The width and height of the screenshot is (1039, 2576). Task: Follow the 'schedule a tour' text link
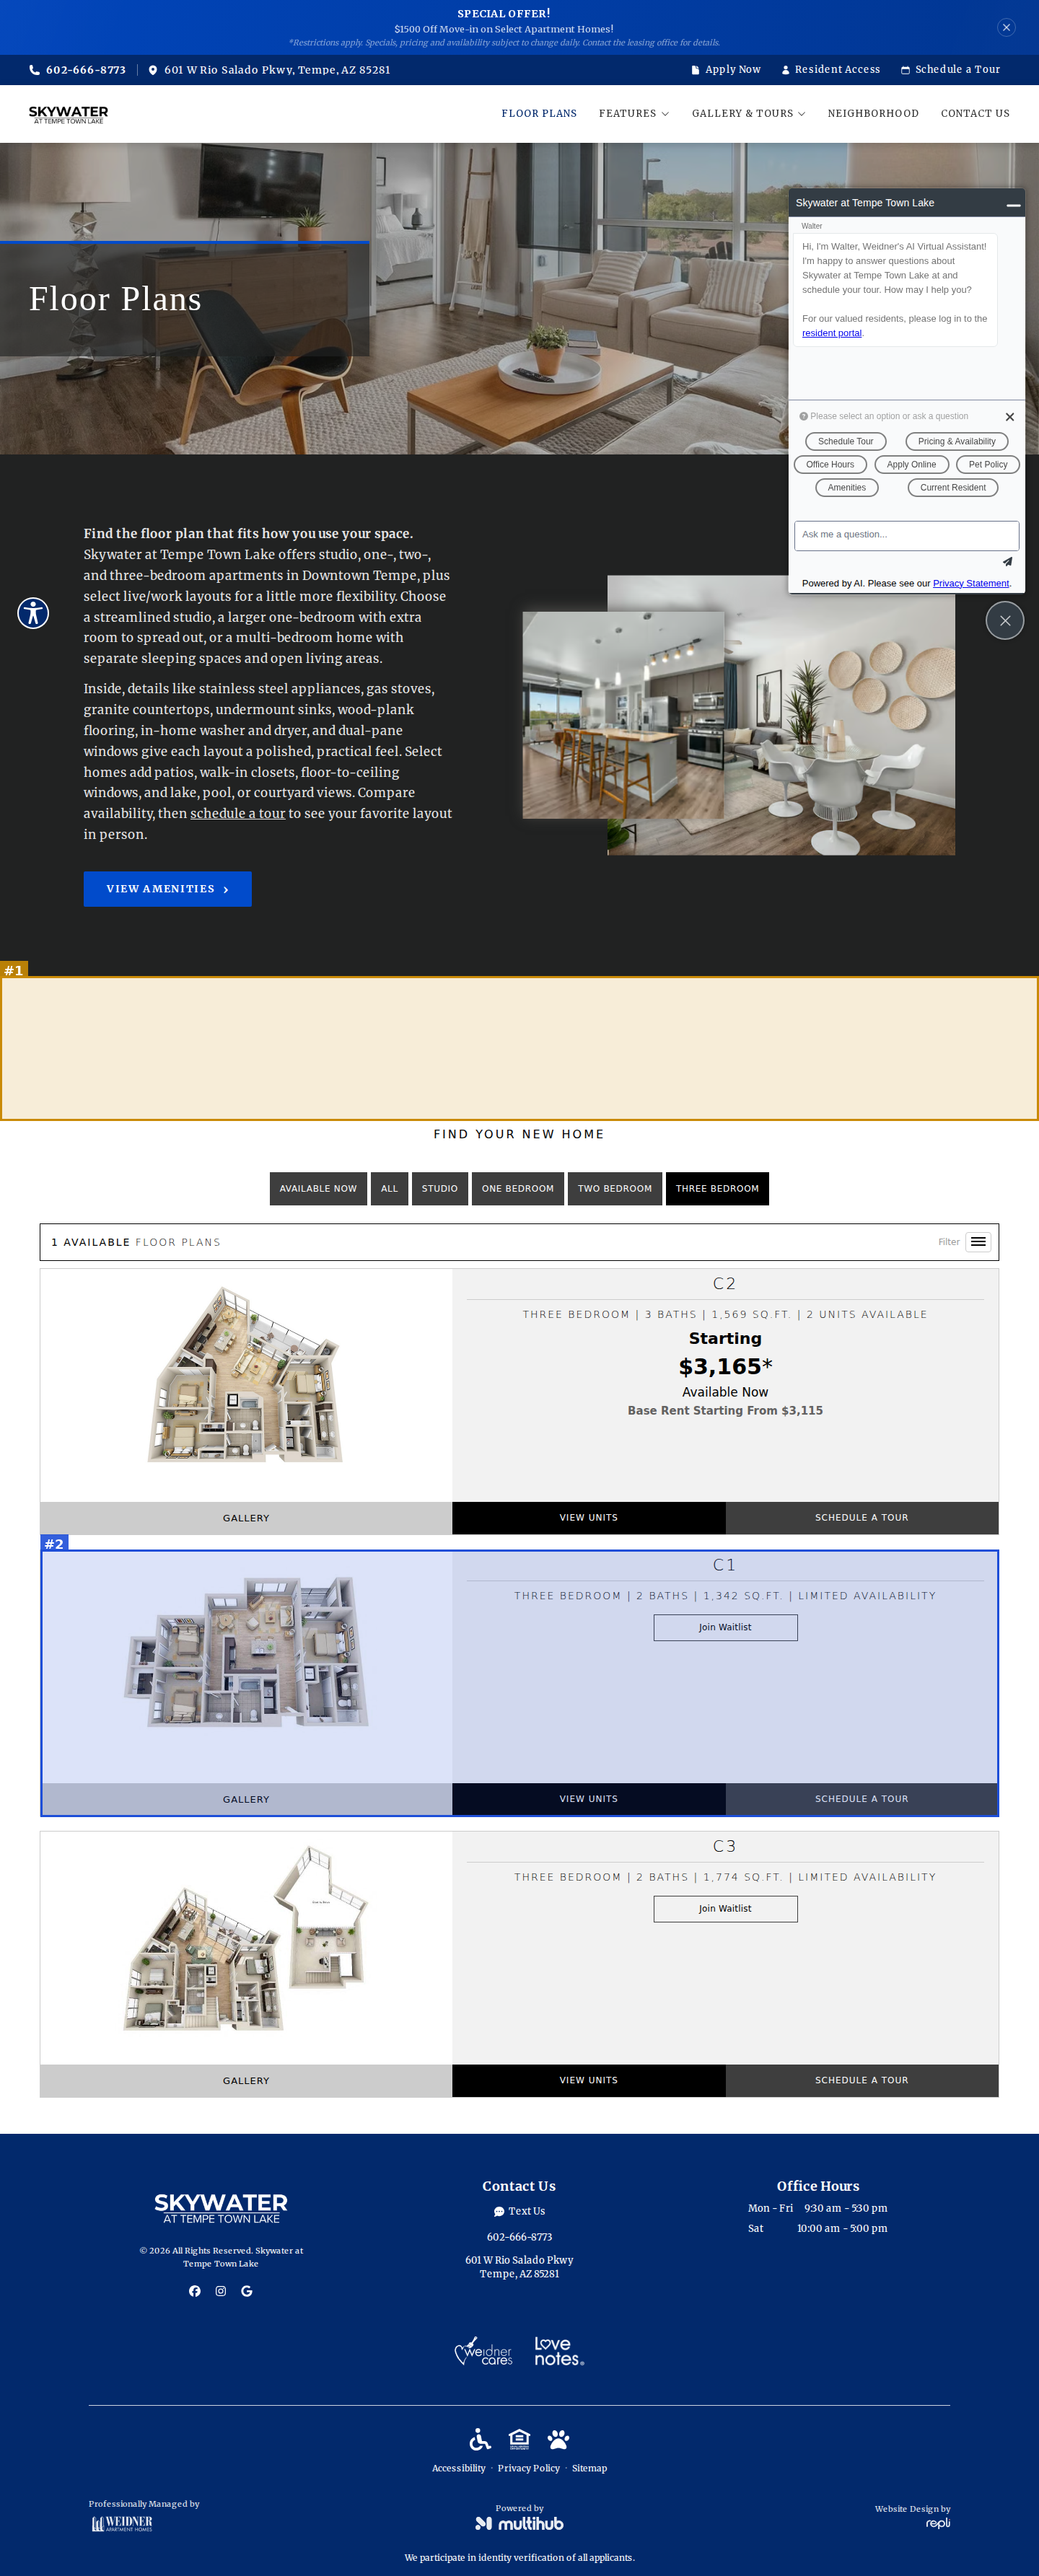click(238, 814)
